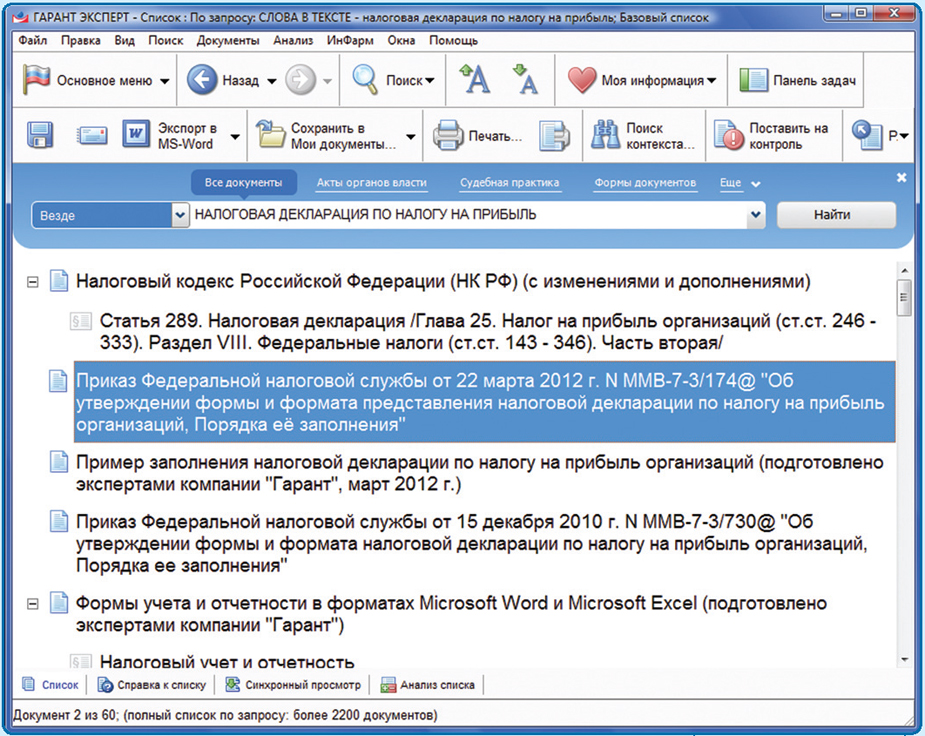
Task: Click the floppy disk save icon
Action: pyautogui.click(x=40, y=135)
